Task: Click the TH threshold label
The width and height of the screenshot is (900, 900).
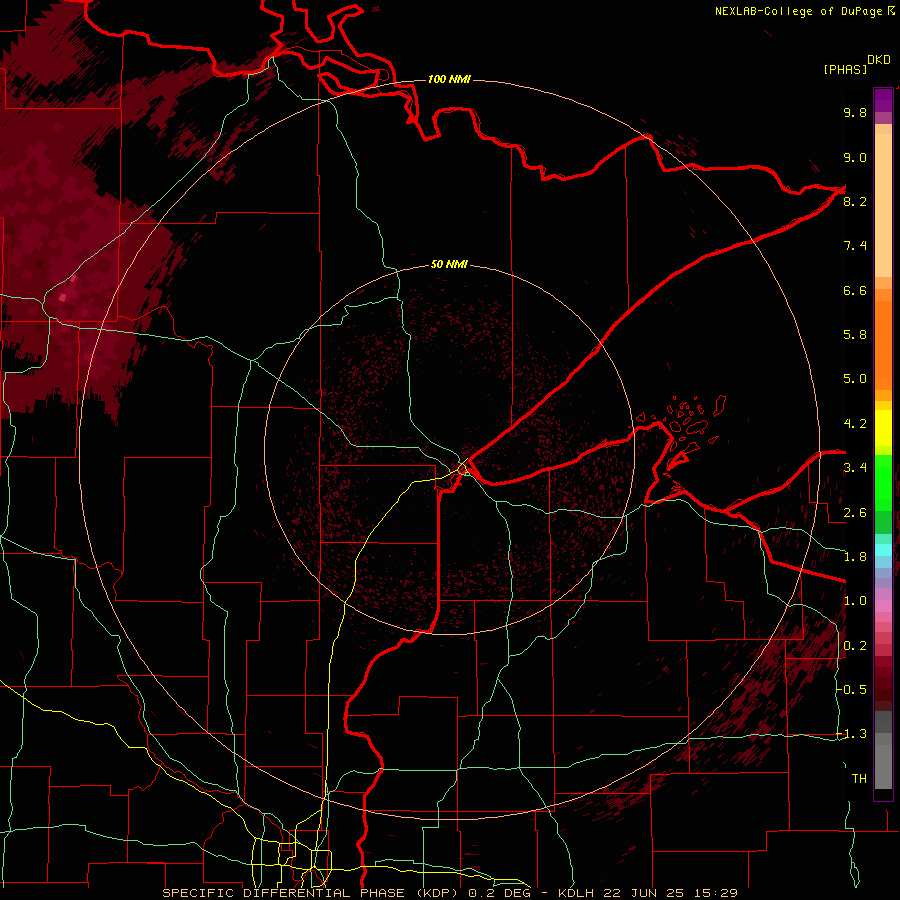Action: (859, 779)
